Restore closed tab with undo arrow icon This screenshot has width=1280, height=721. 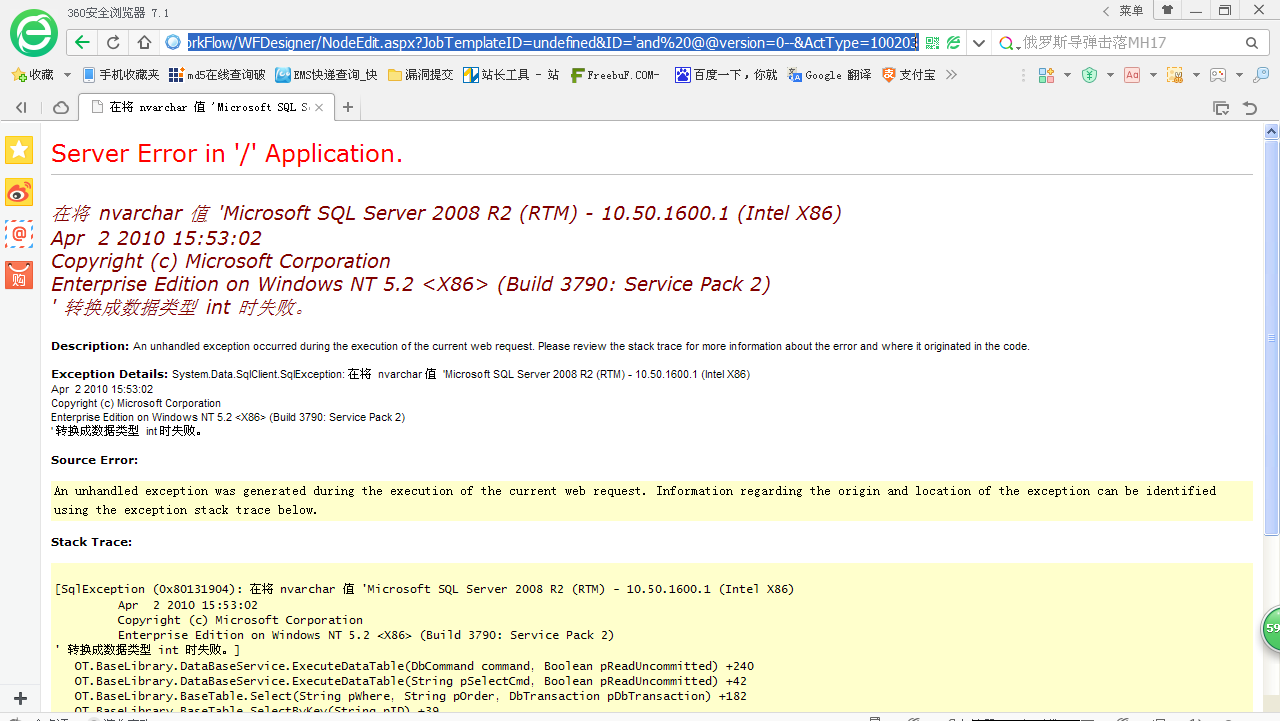click(x=1250, y=107)
